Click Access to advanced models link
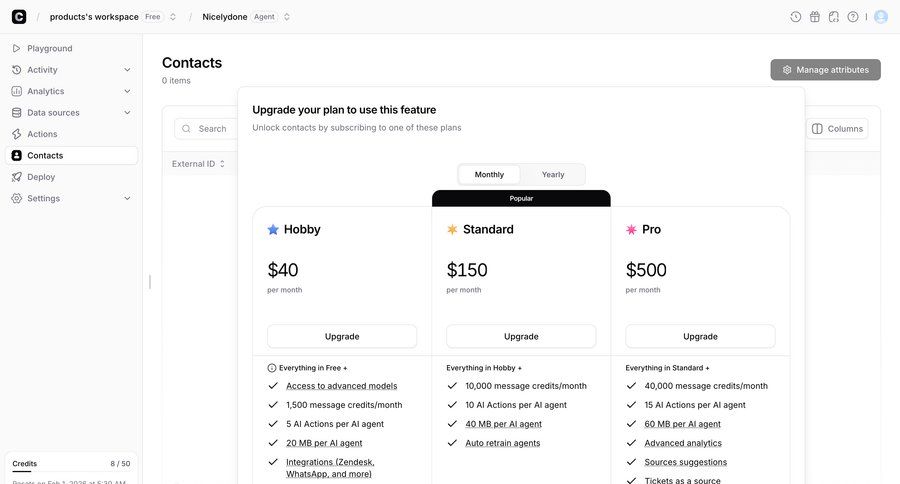This screenshot has width=900, height=484. [x=342, y=386]
